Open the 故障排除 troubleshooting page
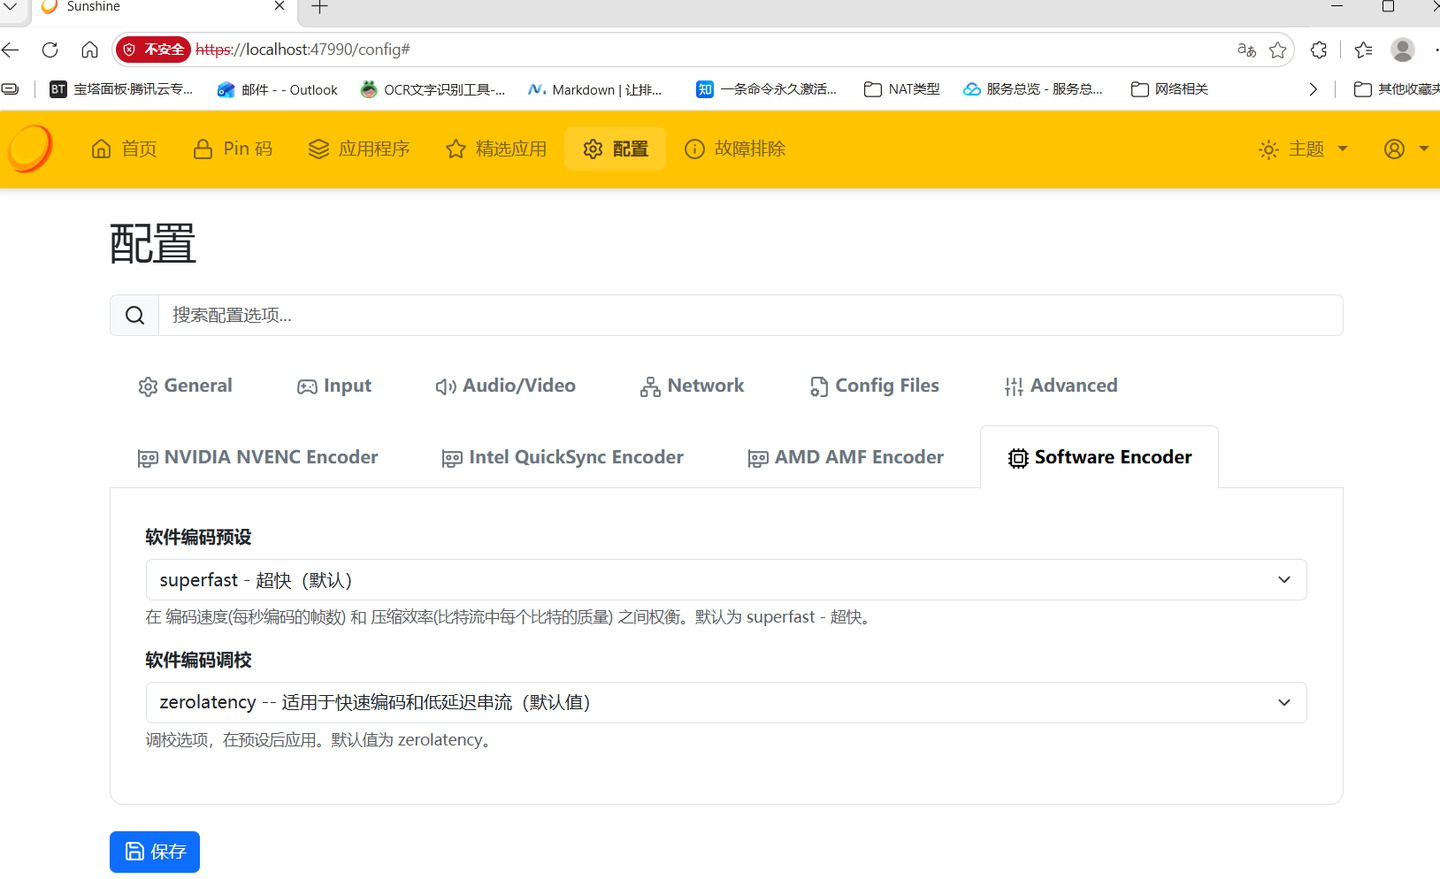The width and height of the screenshot is (1440, 879). point(735,149)
